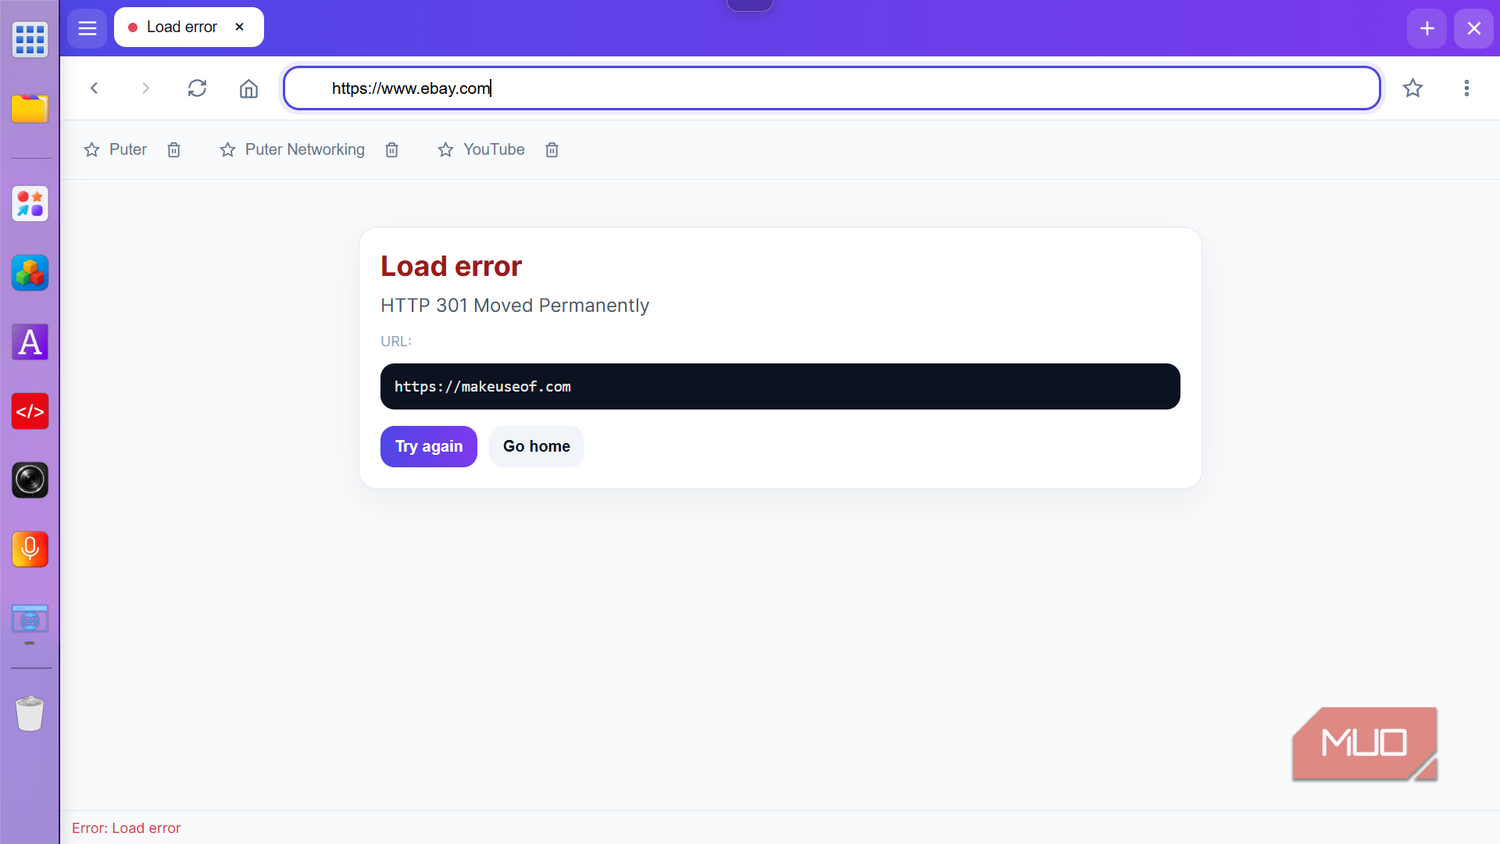Image resolution: width=1500 pixels, height=844 pixels.
Task: Launch the purple letter A editor app
Action: 30,342
